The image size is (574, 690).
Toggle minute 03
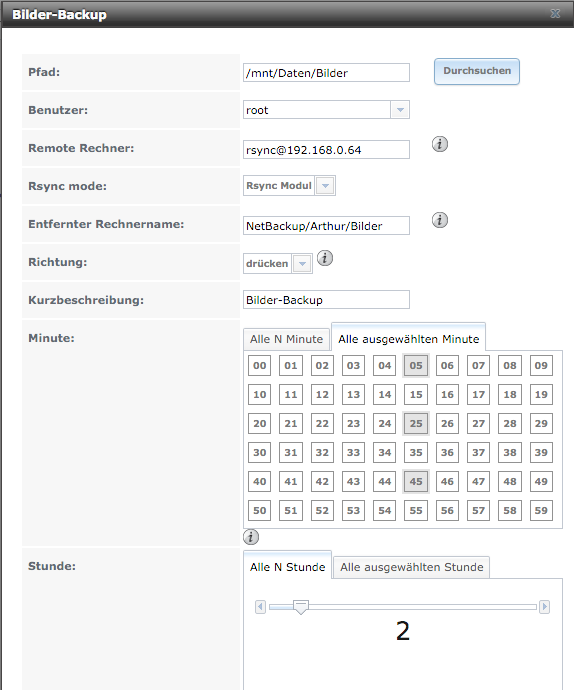353,365
